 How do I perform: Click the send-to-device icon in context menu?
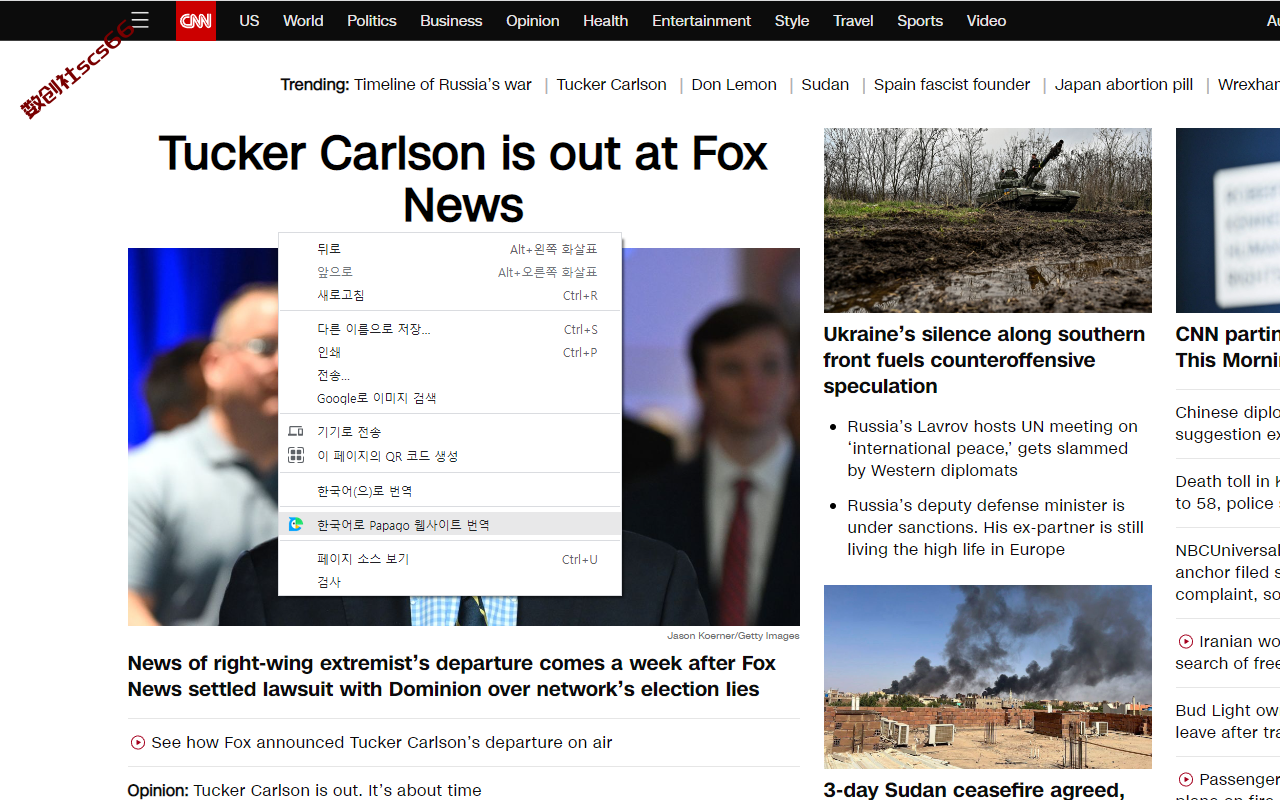[x=296, y=431]
